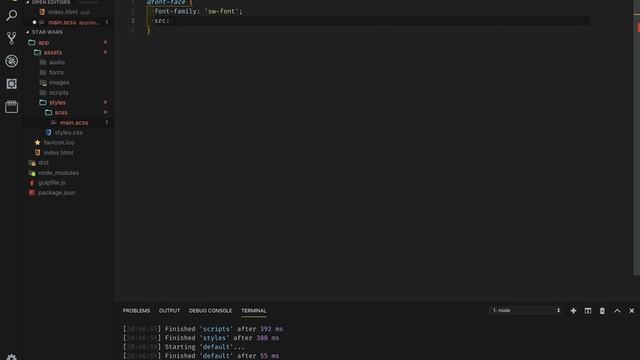The image size is (640, 360).
Task: Collapse the OPEN EDITORS section
Action: click(x=51, y=2)
